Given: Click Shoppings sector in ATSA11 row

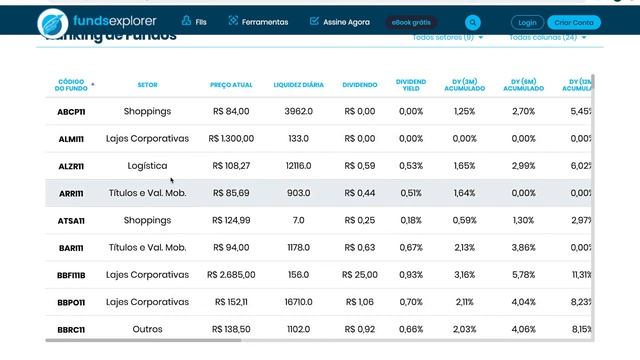Looking at the screenshot, I should point(147,220).
